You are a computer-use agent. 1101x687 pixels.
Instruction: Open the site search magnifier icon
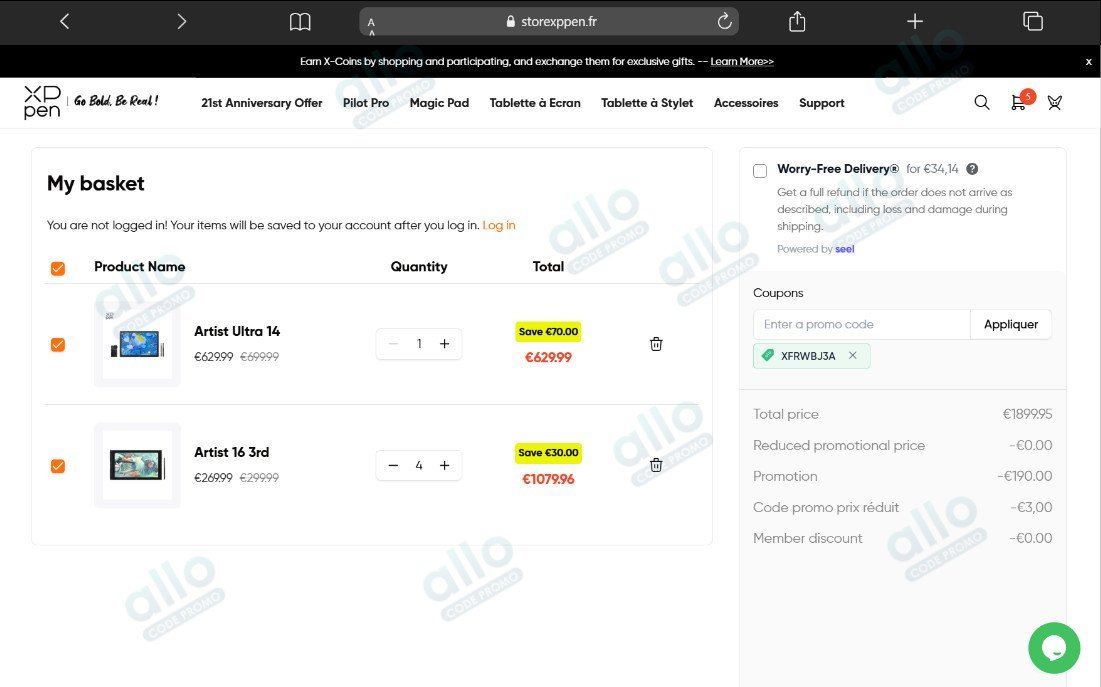pos(982,103)
